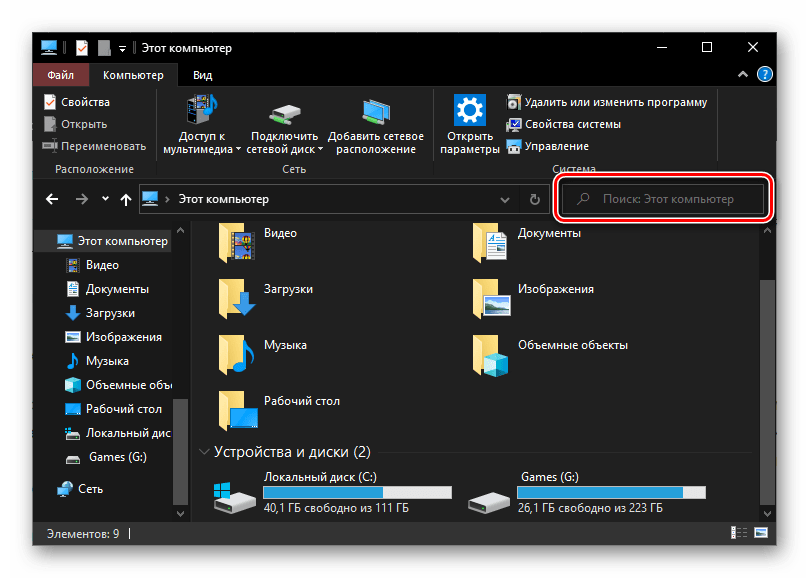Open the address bar history dropdown
809x578 pixels.
click(508, 199)
